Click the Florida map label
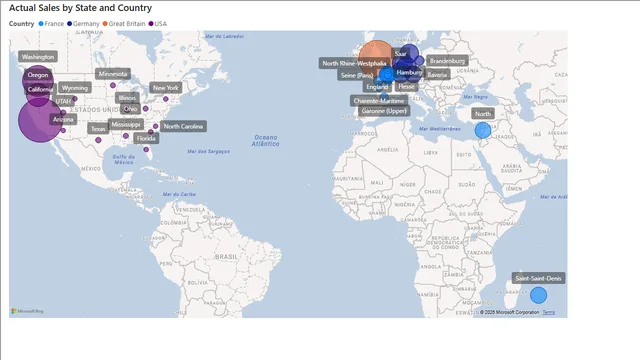Image resolution: width=640 pixels, height=360 pixels. point(146,138)
